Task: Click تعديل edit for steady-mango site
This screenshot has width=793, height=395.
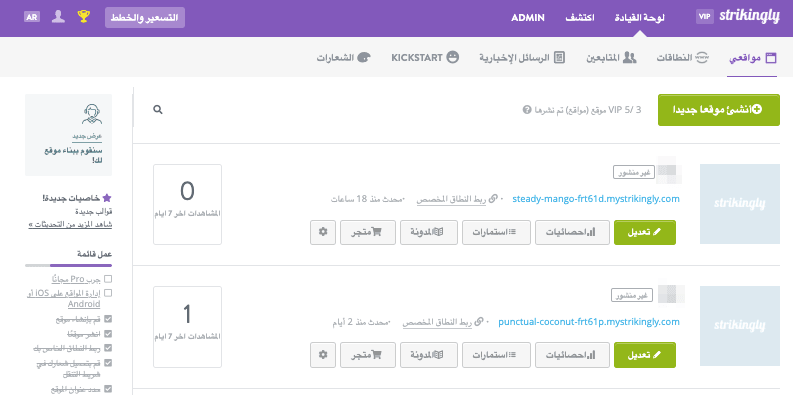Action: point(645,232)
